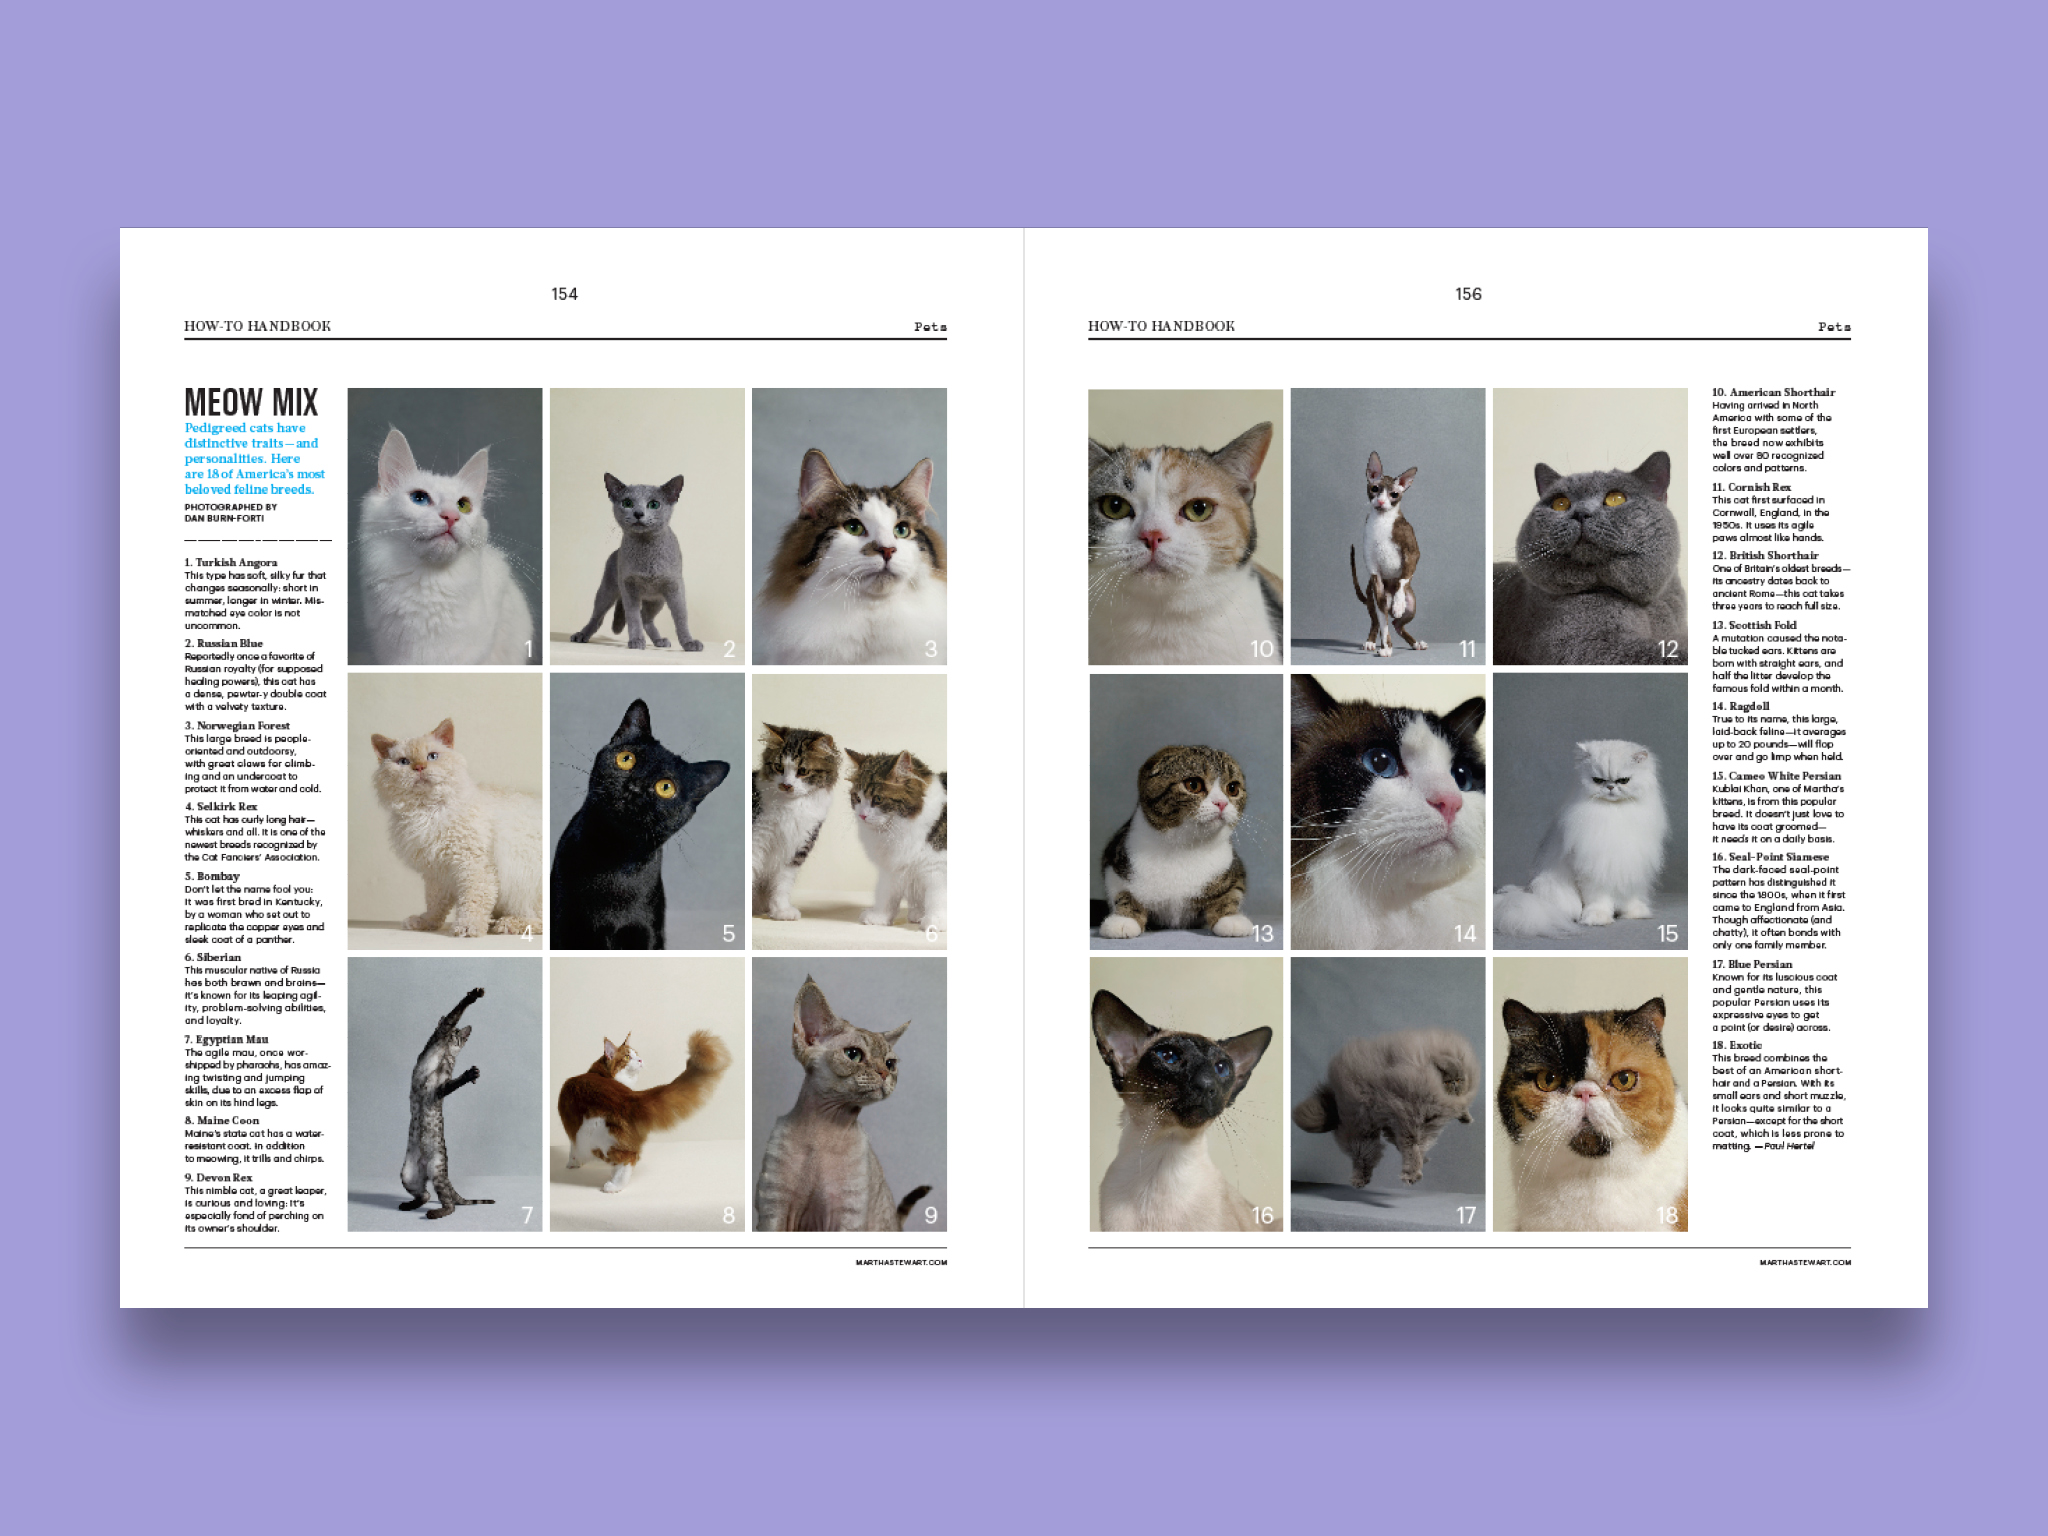Click the Seal-Point Siamese photo numbered 16
The image size is (2048, 1536).
point(1185,1094)
